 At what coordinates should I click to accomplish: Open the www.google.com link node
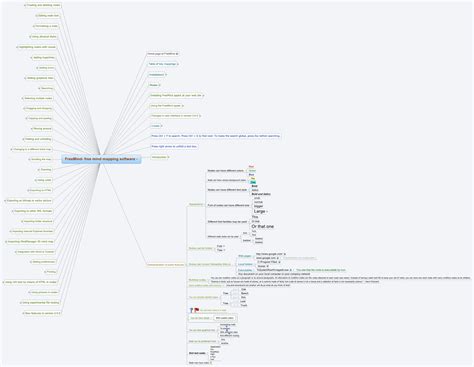click(266, 258)
